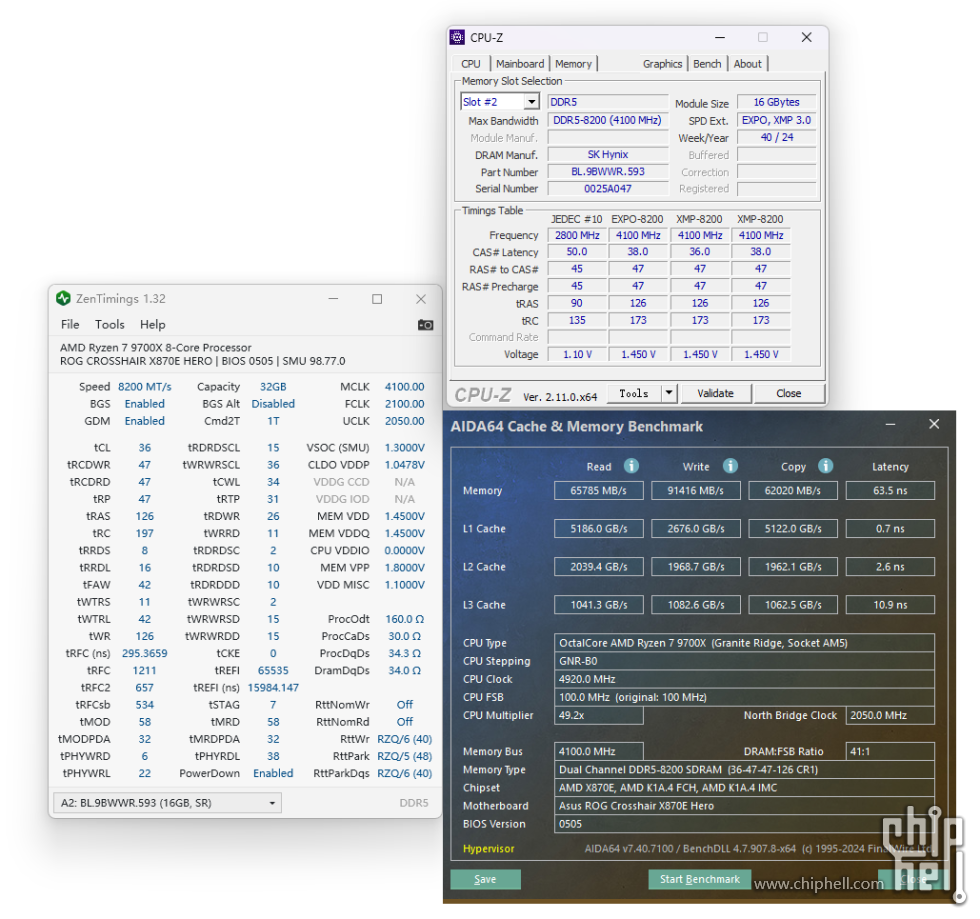Click the CPU Clock 4920.0 MHz field
The width and height of the screenshot is (980, 919).
[x=744, y=679]
